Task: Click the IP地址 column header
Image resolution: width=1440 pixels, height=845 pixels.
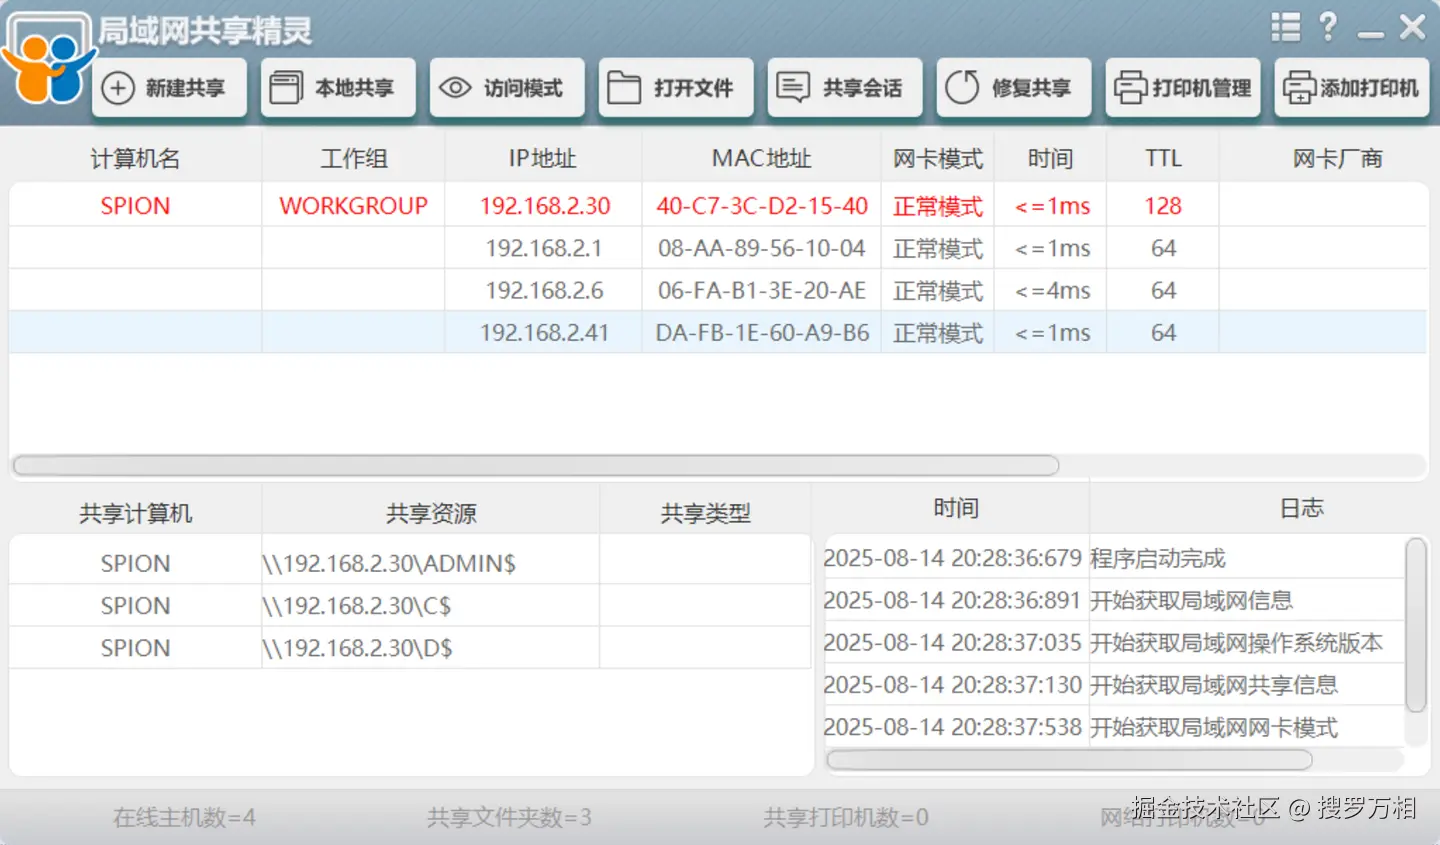Action: tap(543, 158)
